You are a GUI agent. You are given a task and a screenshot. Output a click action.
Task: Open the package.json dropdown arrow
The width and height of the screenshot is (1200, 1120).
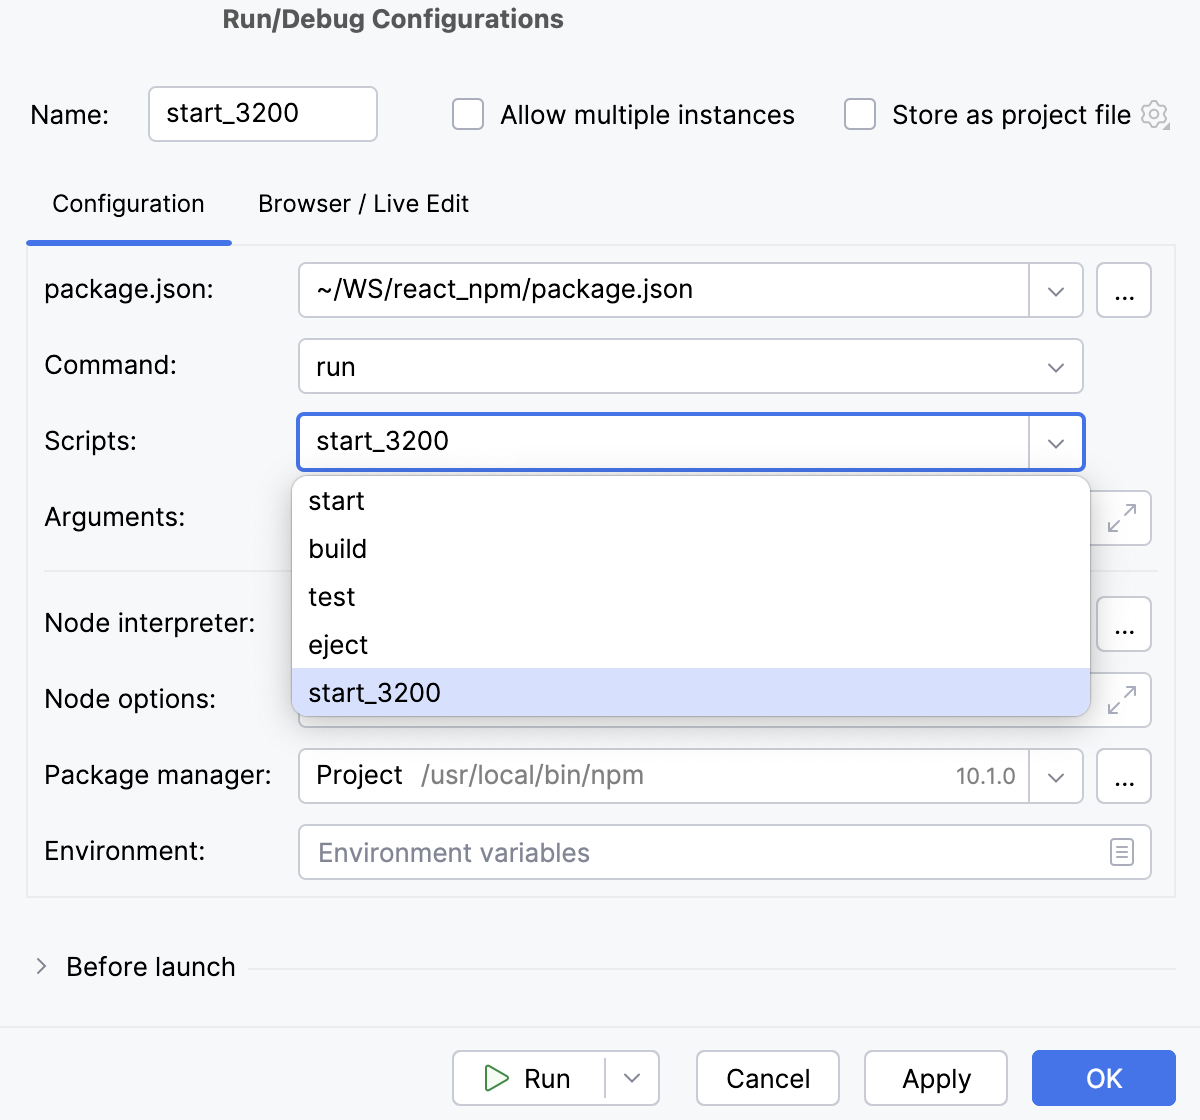point(1055,290)
